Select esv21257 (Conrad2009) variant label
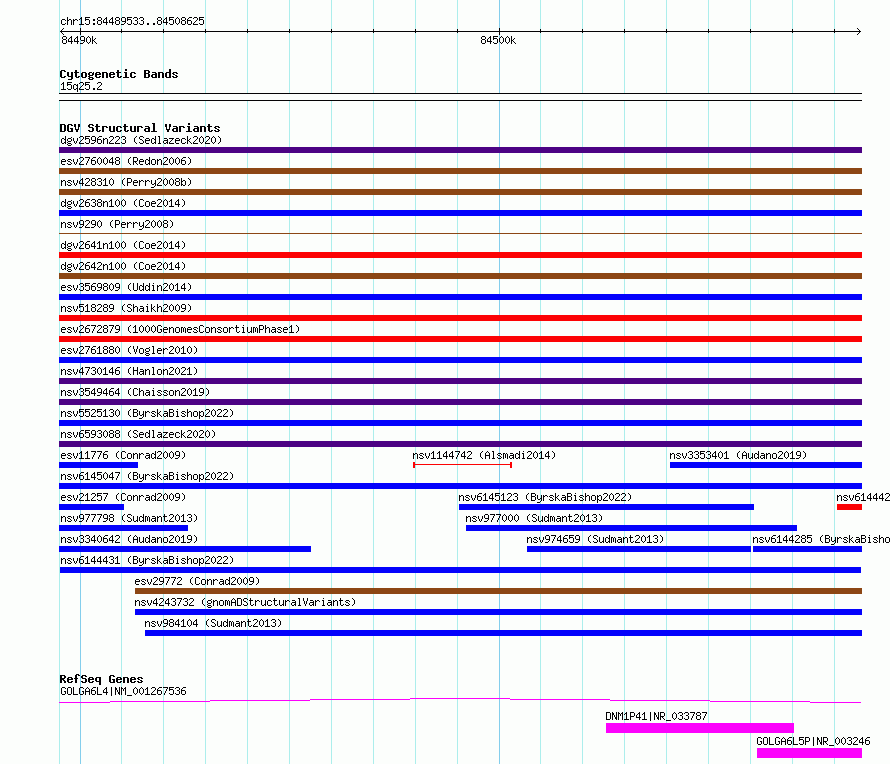This screenshot has height=764, width=890. coord(123,497)
